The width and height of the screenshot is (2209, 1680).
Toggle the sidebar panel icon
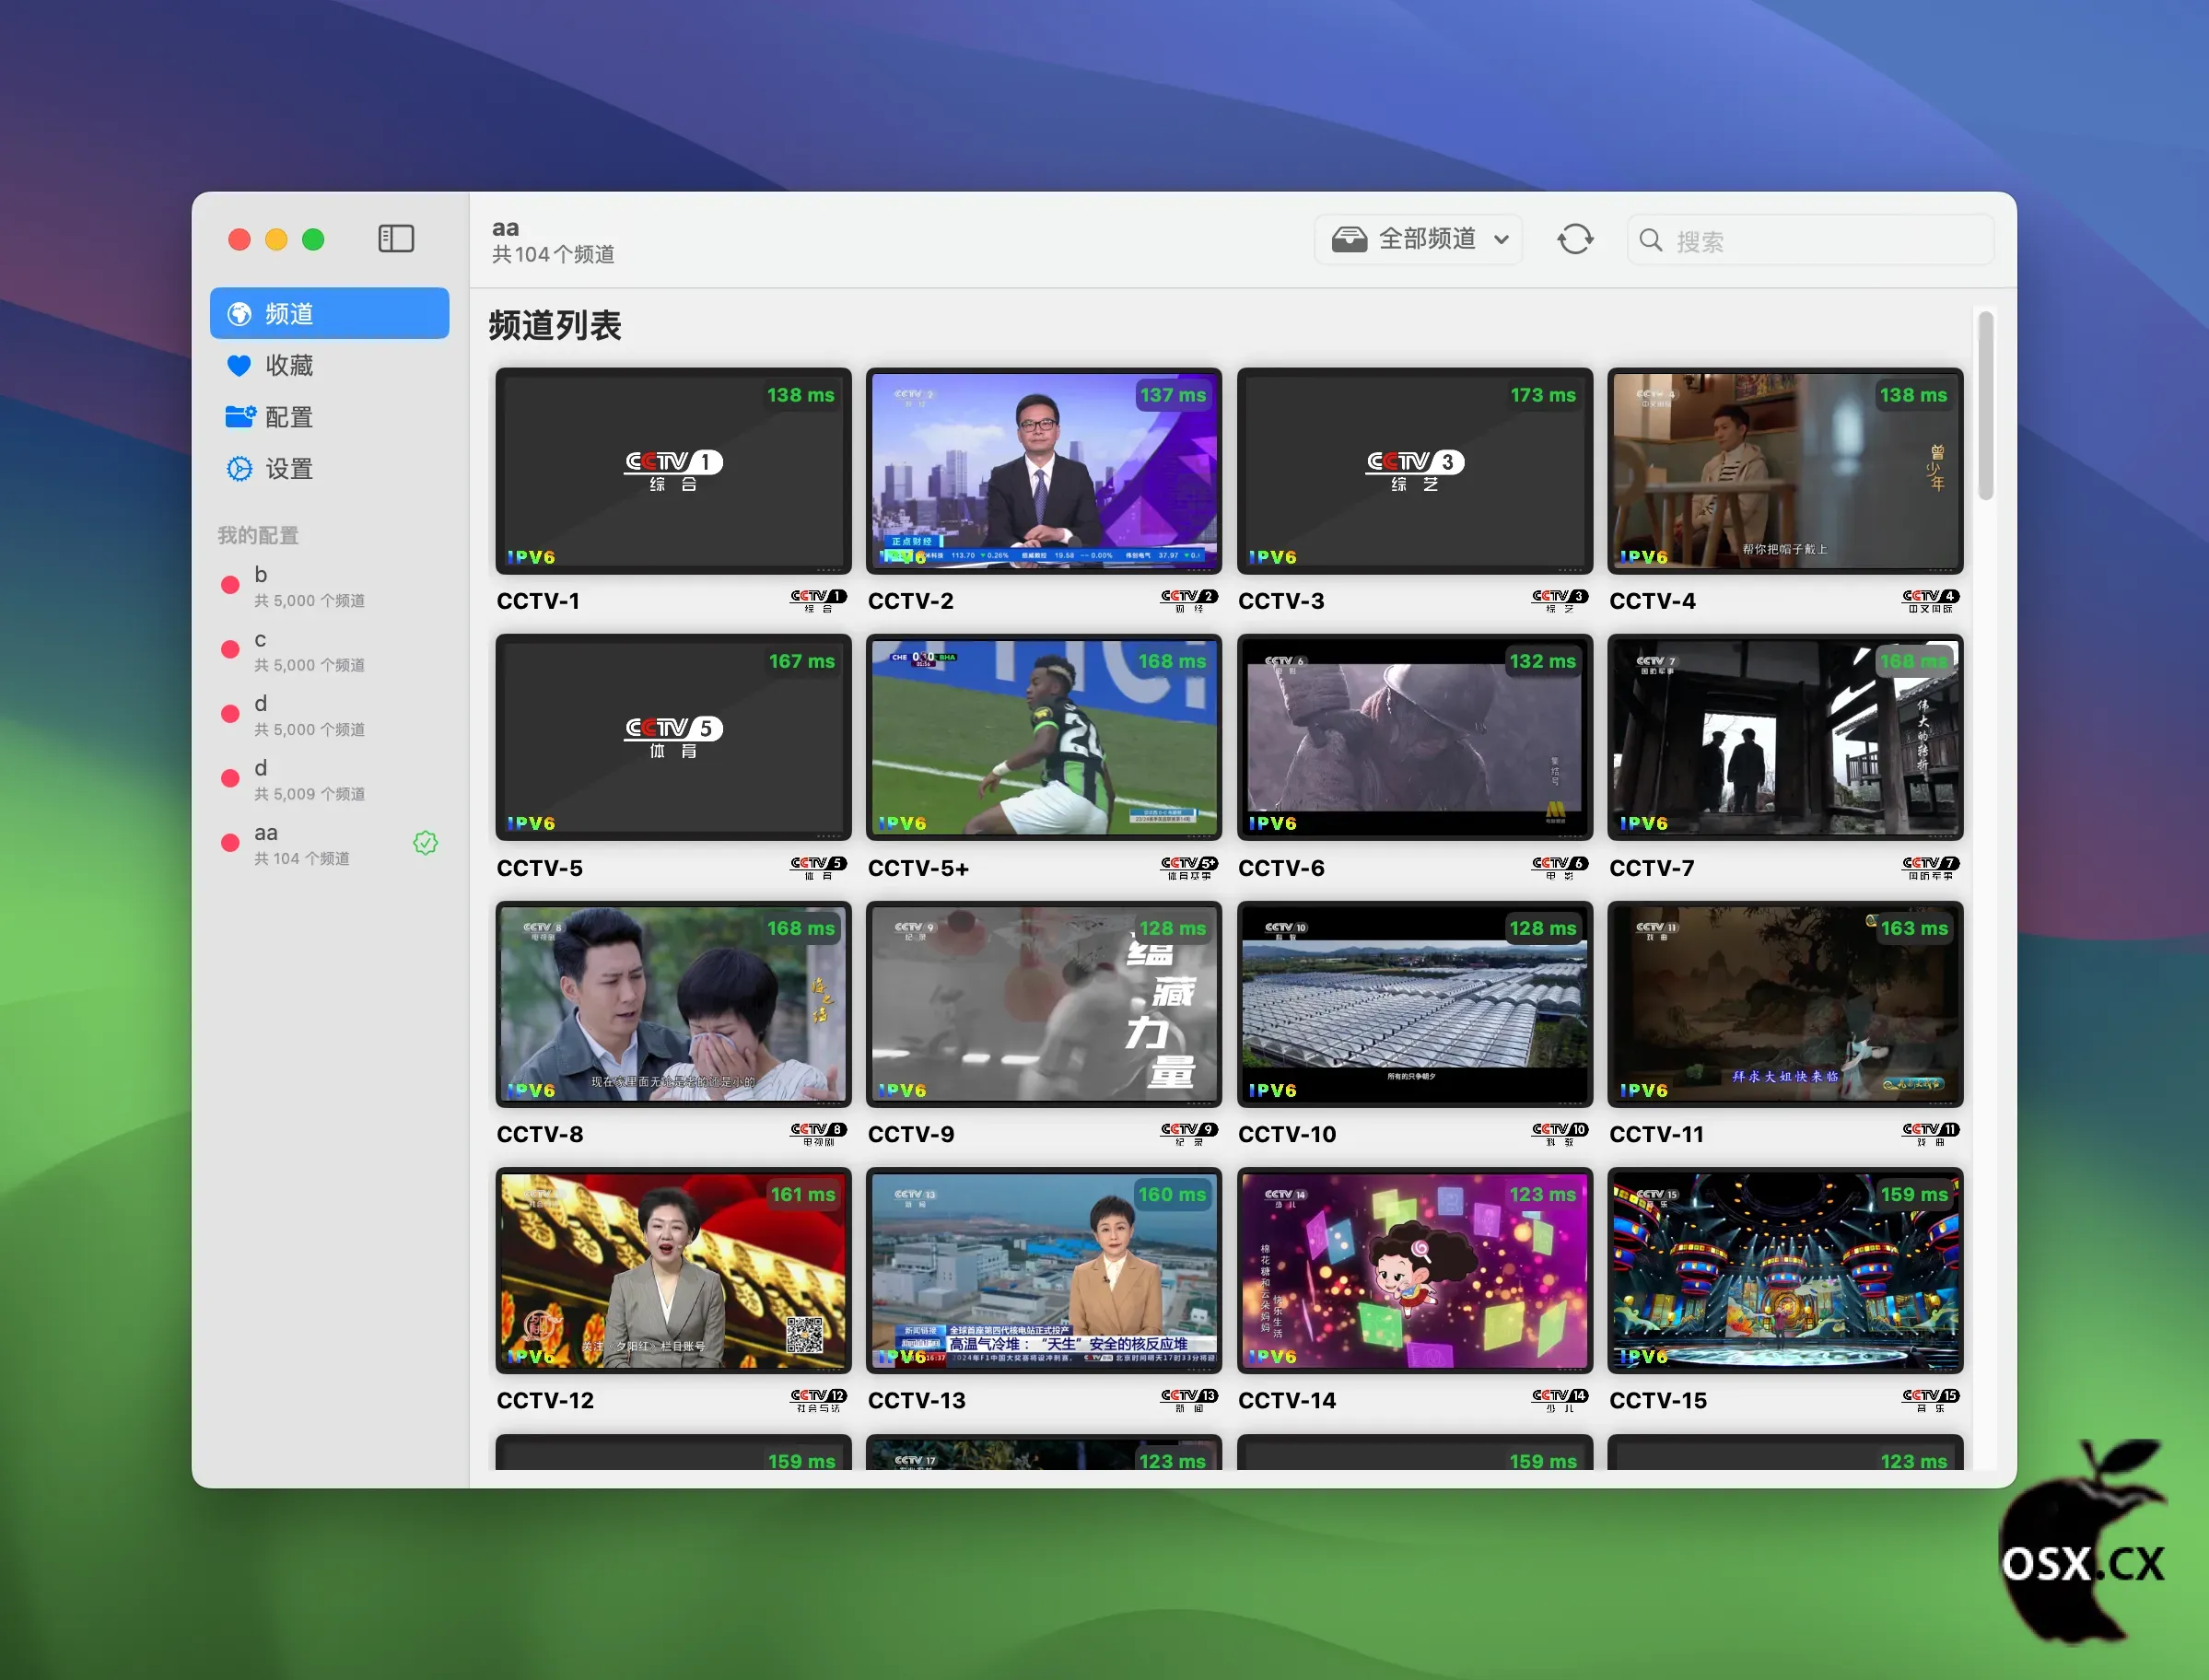(396, 239)
